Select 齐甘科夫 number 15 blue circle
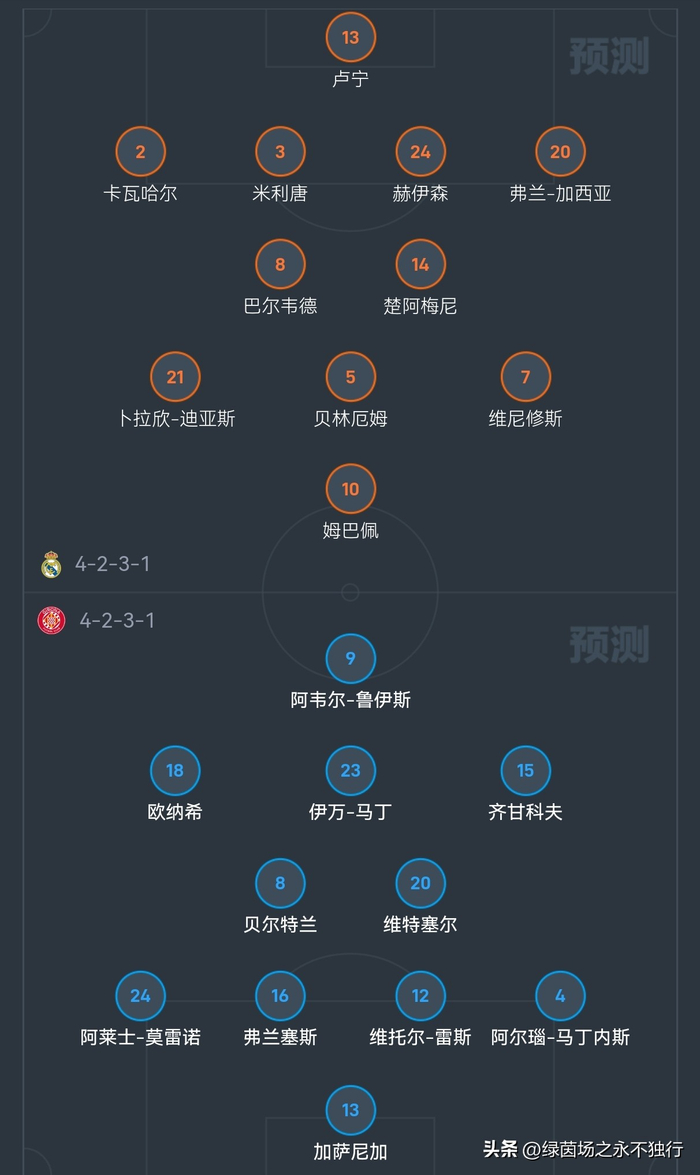 (525, 771)
